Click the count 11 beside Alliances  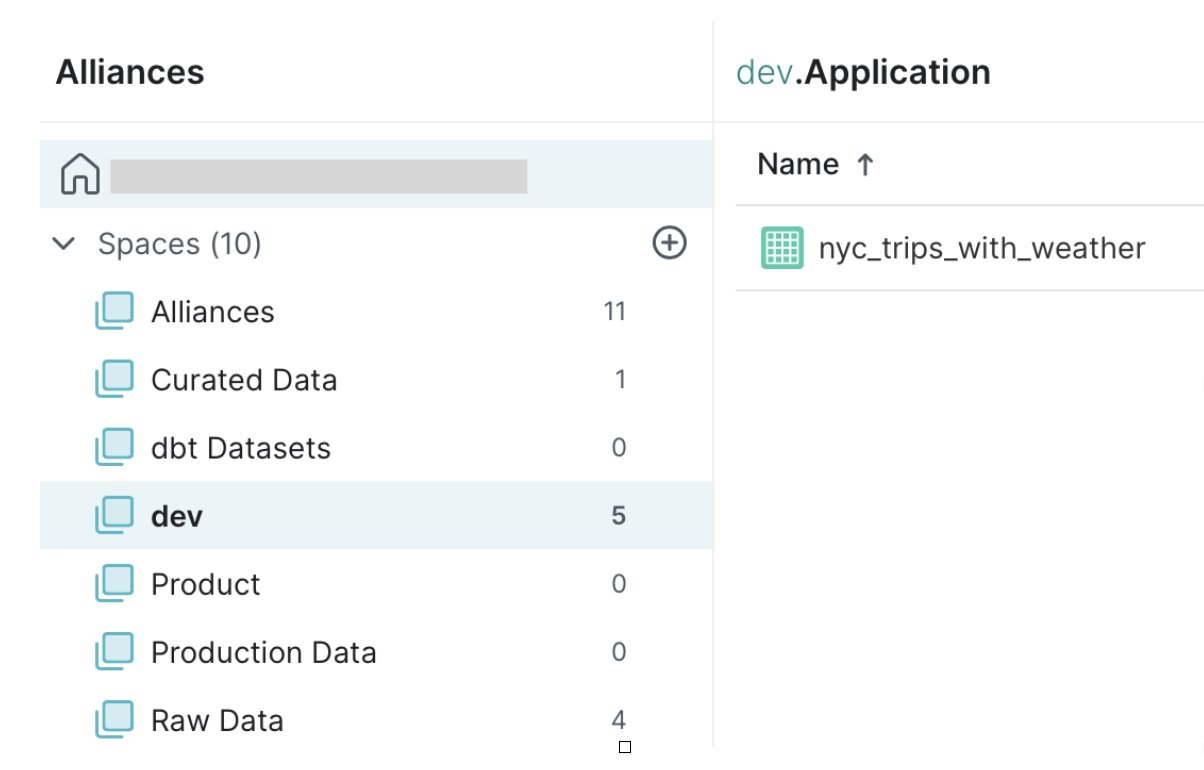[x=615, y=311]
